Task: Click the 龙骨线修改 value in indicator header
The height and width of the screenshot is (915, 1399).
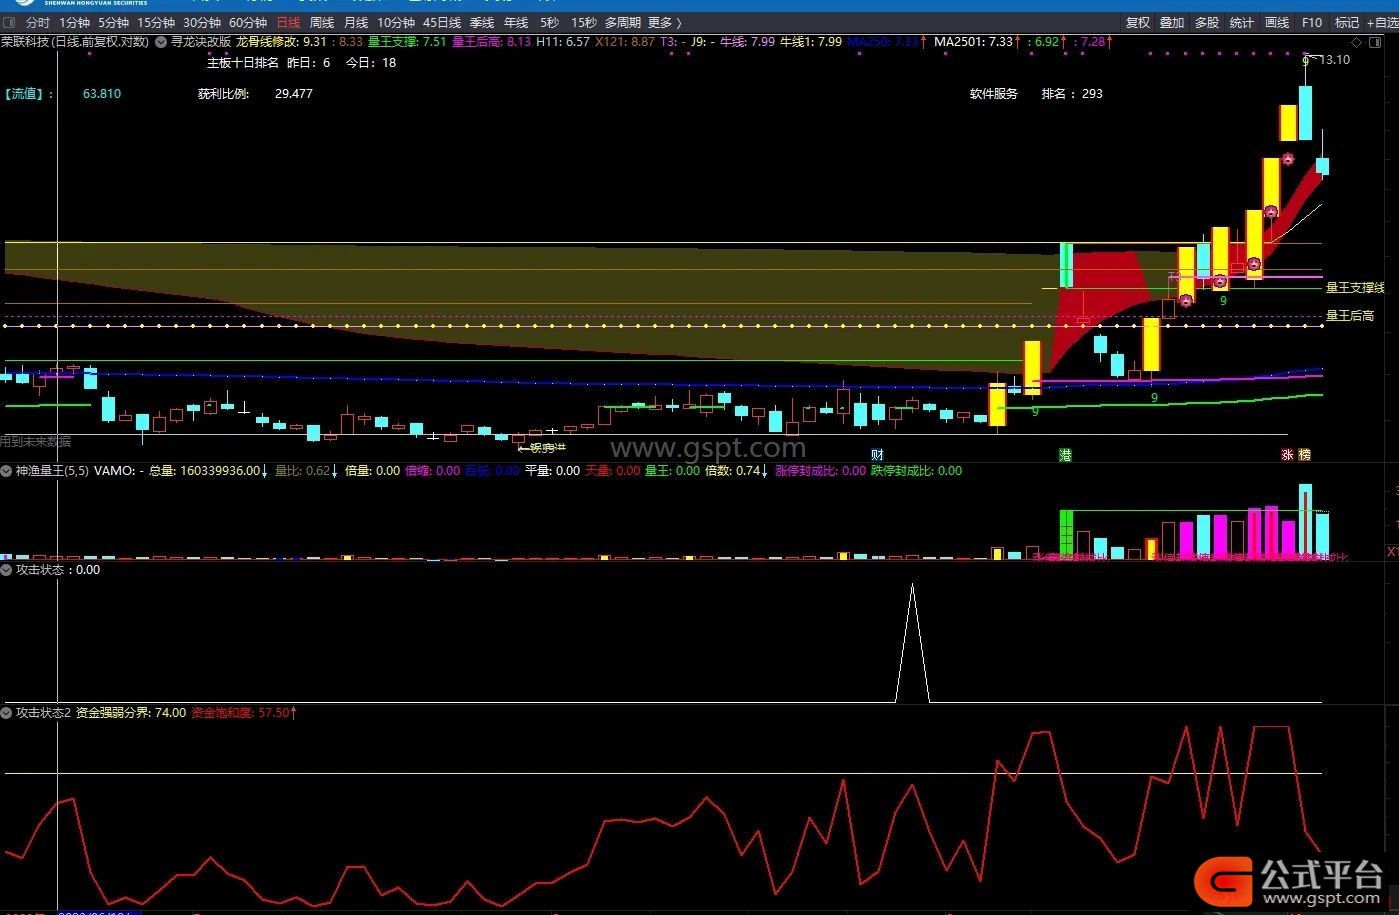Action: point(281,42)
